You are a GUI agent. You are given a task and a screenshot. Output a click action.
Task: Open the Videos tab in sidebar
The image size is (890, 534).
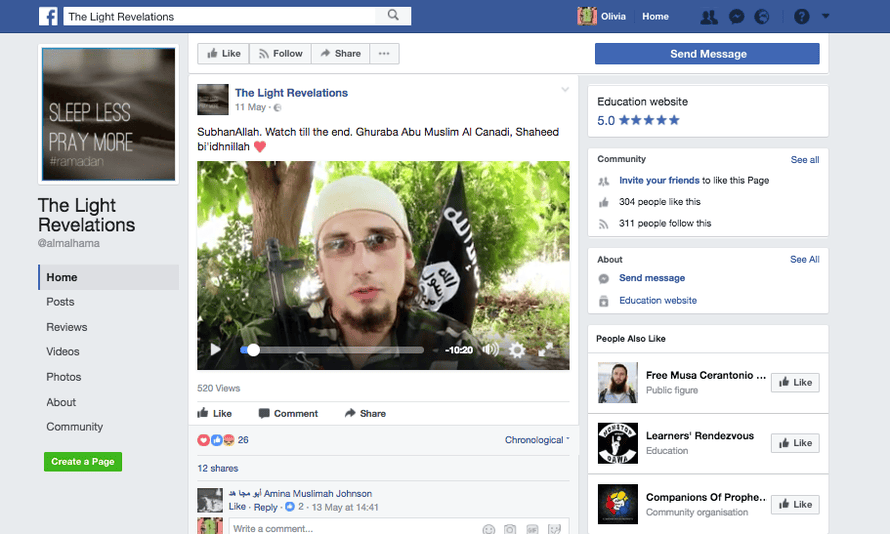(62, 351)
